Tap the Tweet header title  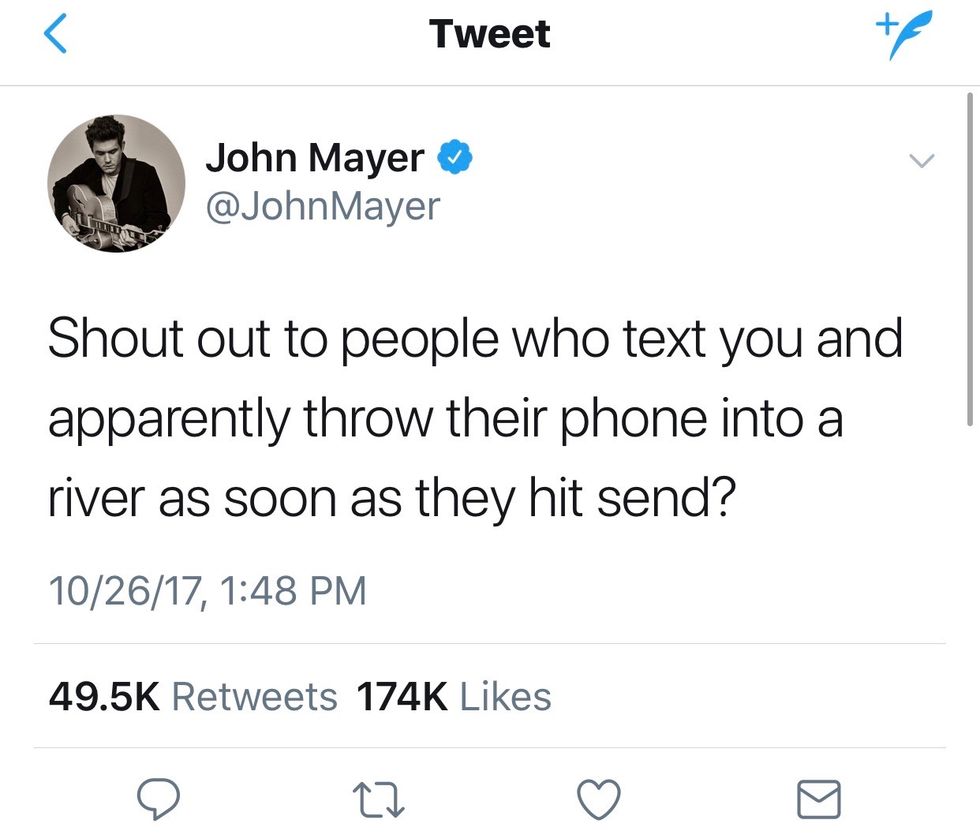pos(490,34)
